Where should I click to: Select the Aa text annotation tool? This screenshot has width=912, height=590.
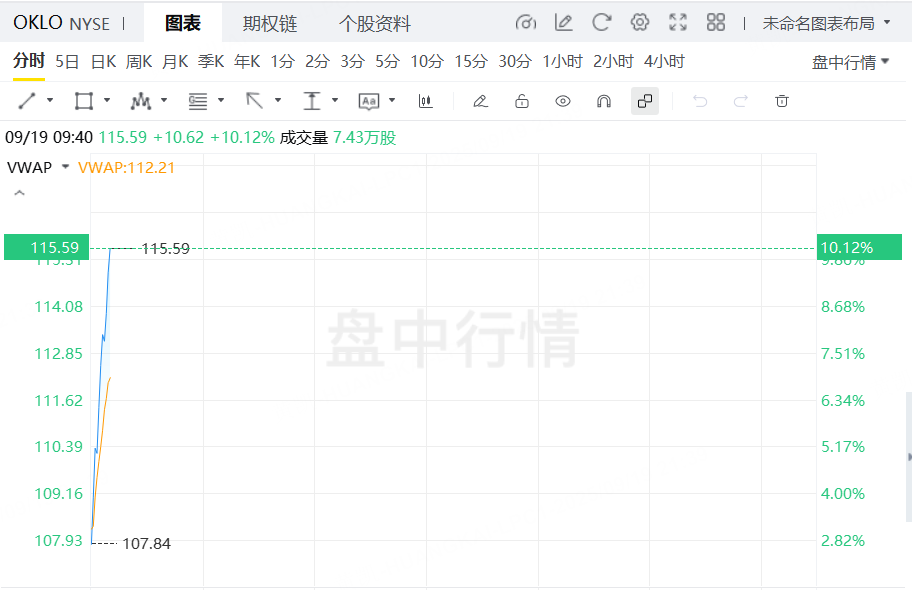coord(369,102)
